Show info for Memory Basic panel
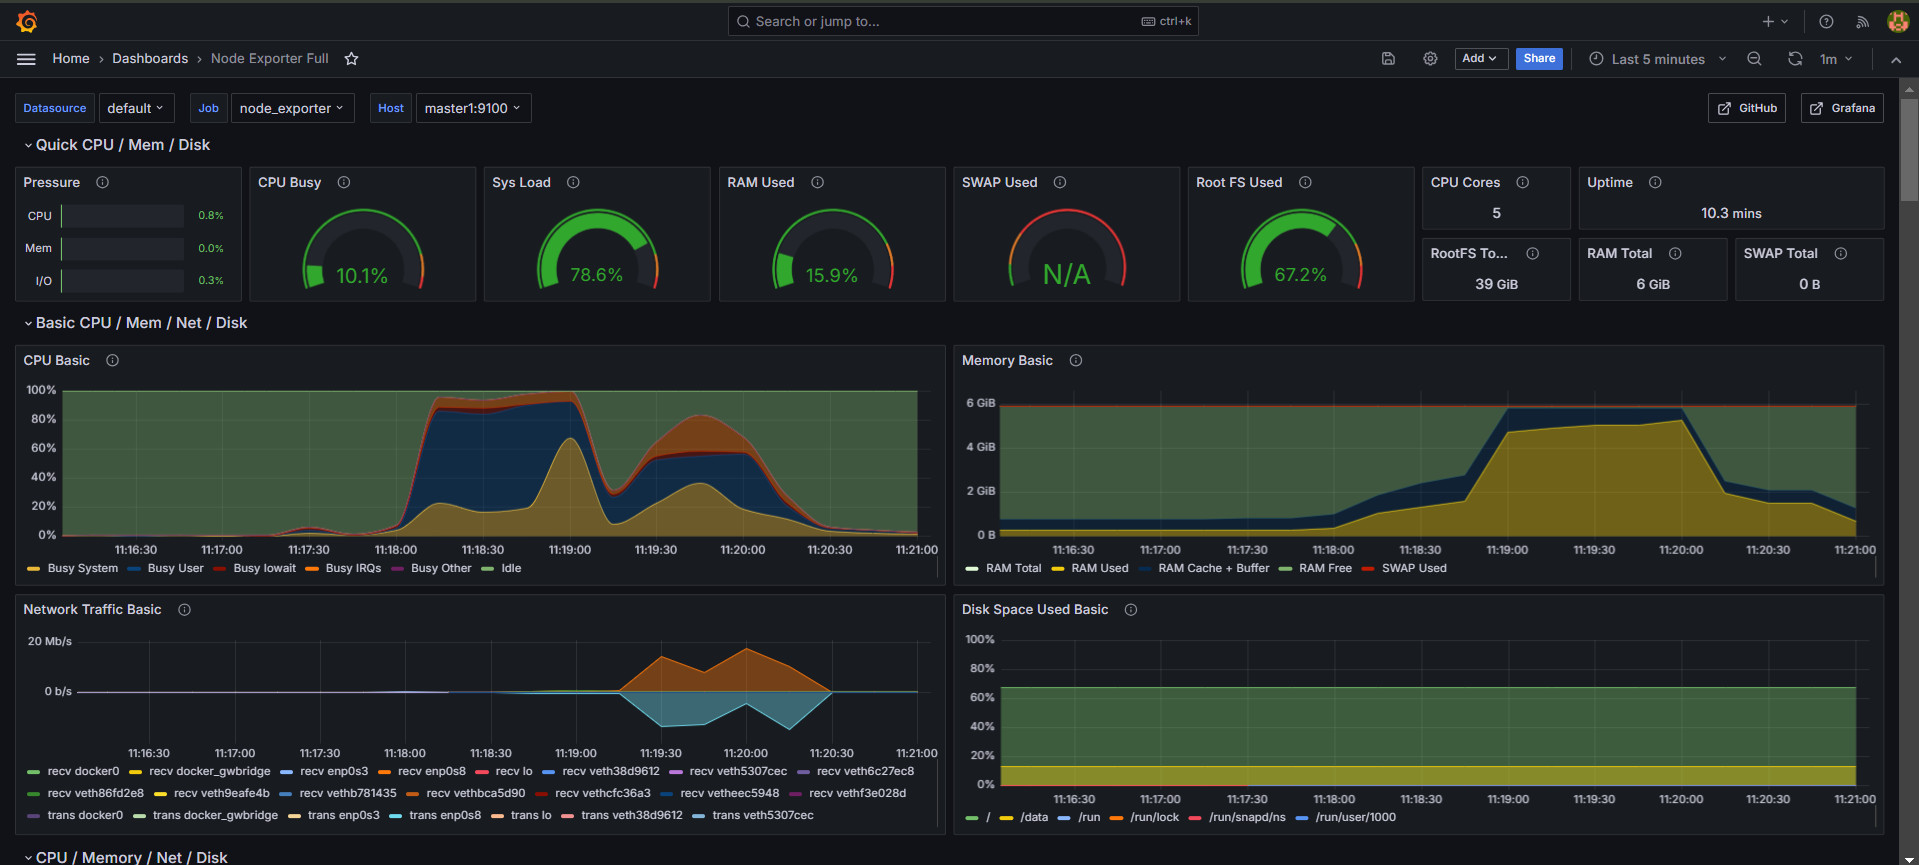Screen dimensions: 1919x865 tap(1076, 360)
